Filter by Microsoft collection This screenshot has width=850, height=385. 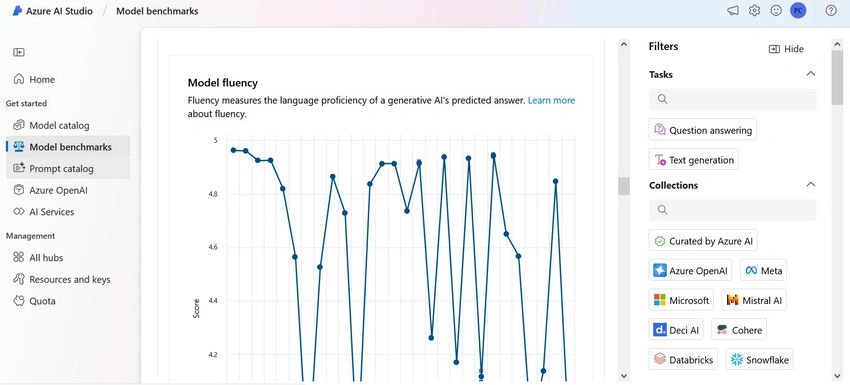click(681, 300)
